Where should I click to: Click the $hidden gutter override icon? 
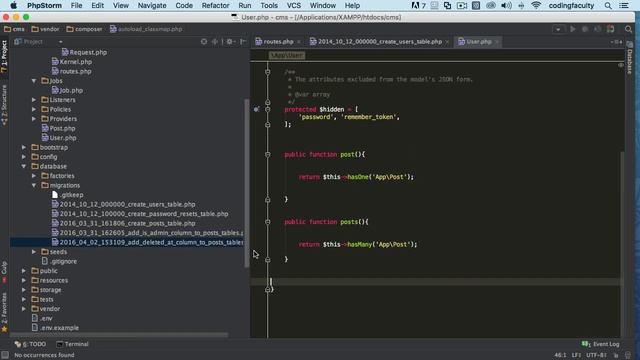256,109
